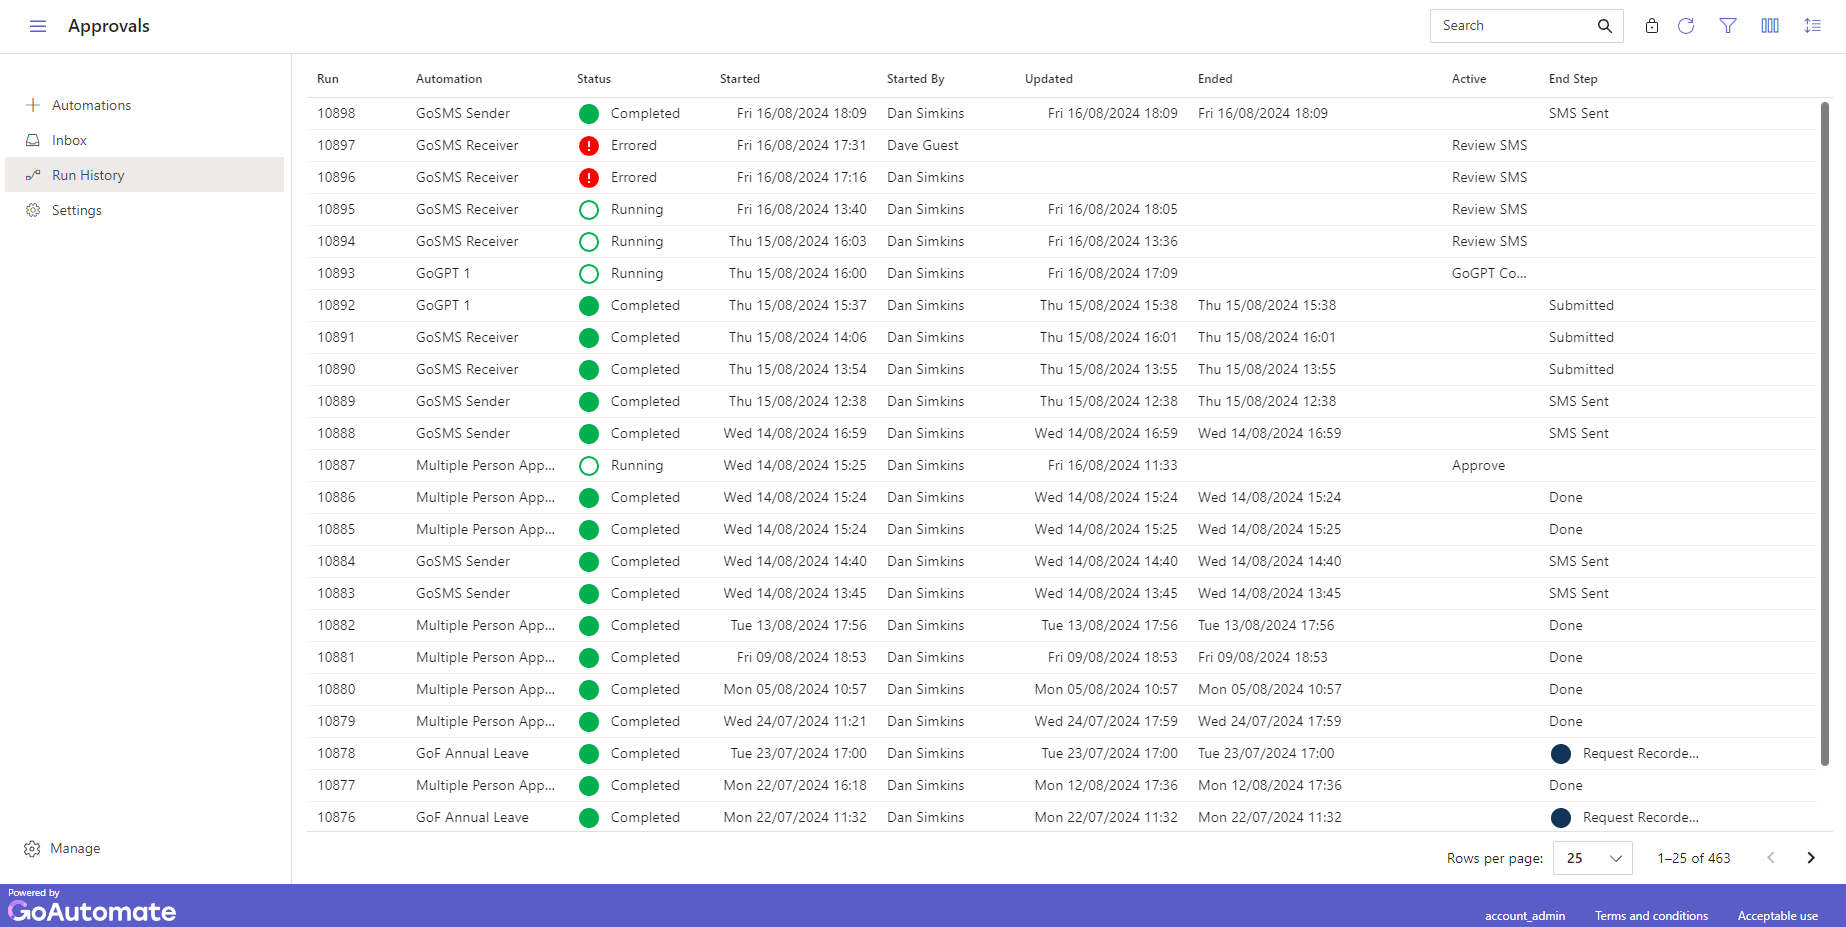This screenshot has width=1846, height=927.
Task: Open Settings in the sidebar
Action: tap(144, 210)
